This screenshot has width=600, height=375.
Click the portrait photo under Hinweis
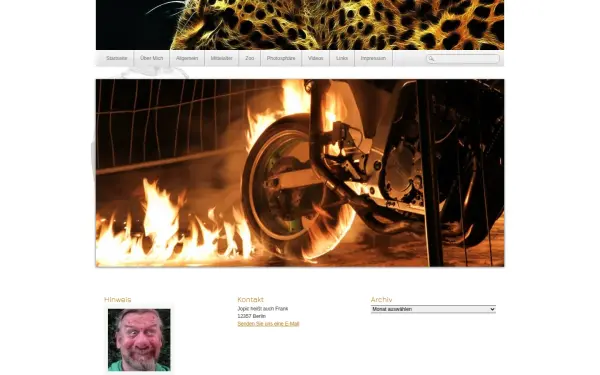point(139,340)
